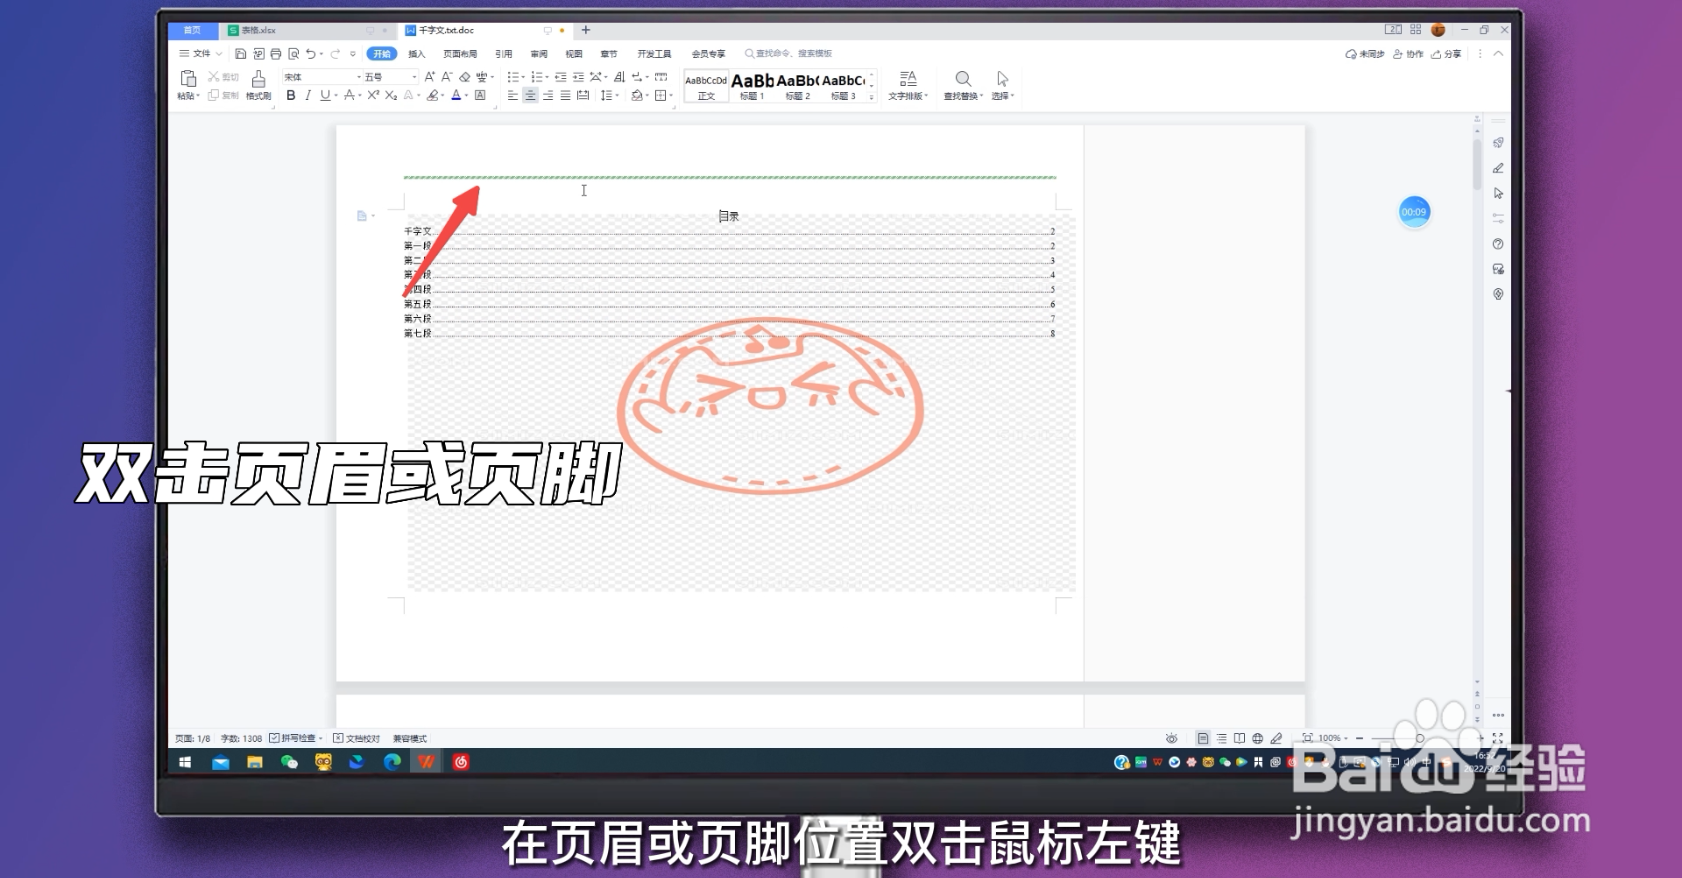Click the Print icon in quick access toolbar
This screenshot has width=1682, height=878.
click(x=276, y=54)
